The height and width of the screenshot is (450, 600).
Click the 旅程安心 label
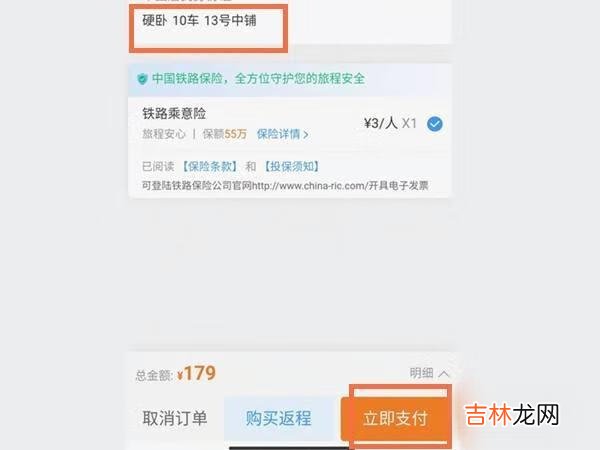[x=164, y=134]
